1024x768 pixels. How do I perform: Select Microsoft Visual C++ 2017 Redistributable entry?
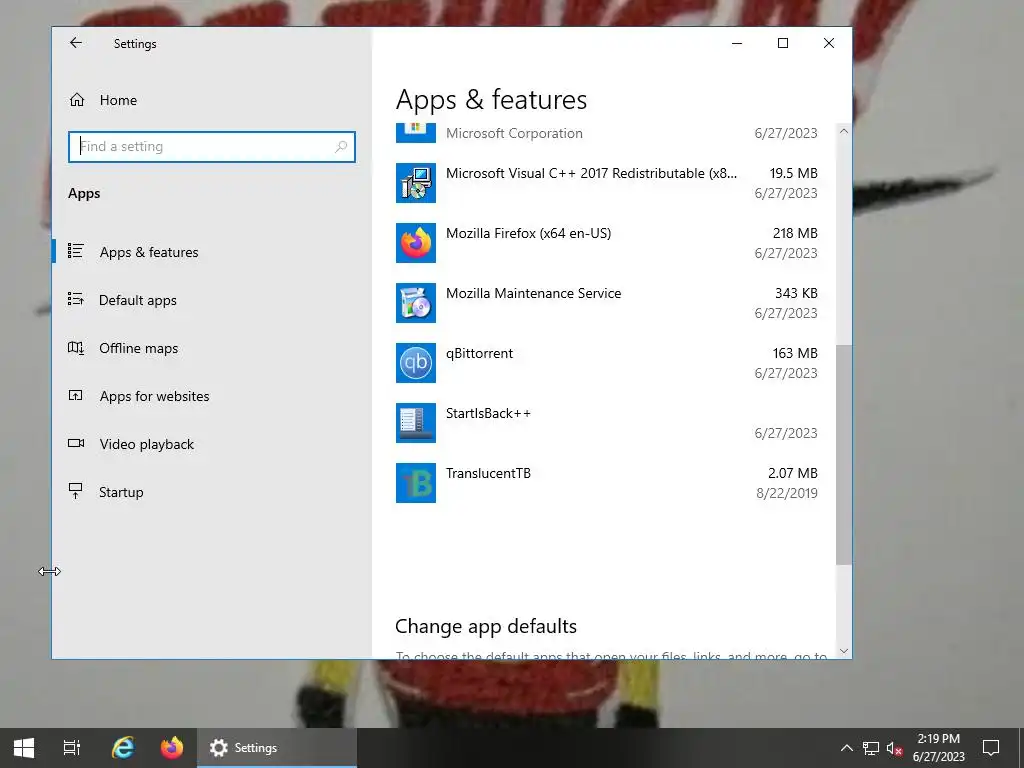[607, 183]
